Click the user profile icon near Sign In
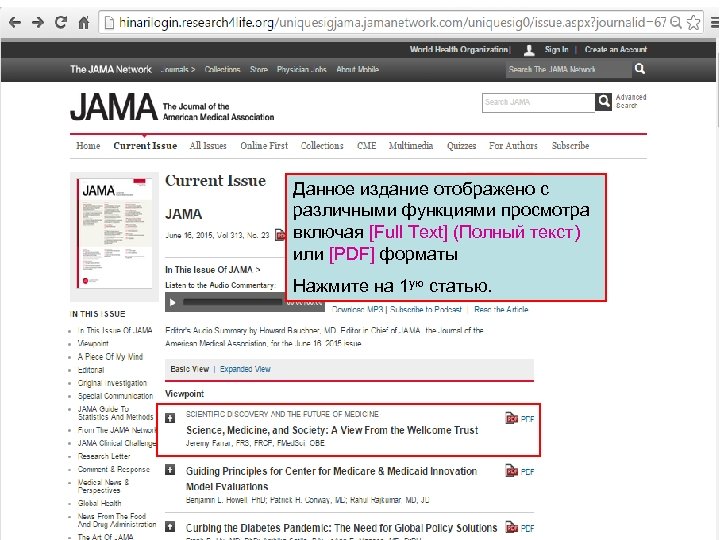The image size is (720, 540). tap(529, 50)
